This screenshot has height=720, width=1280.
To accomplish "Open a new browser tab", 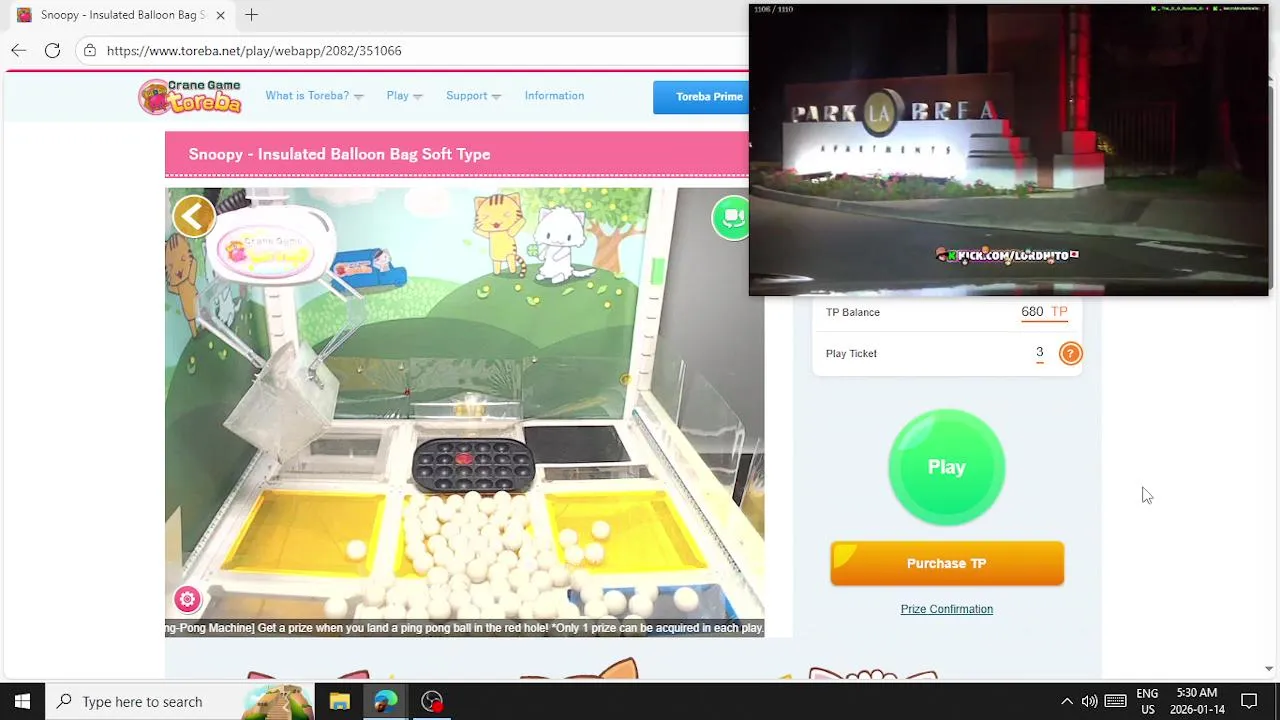I will click(x=251, y=15).
